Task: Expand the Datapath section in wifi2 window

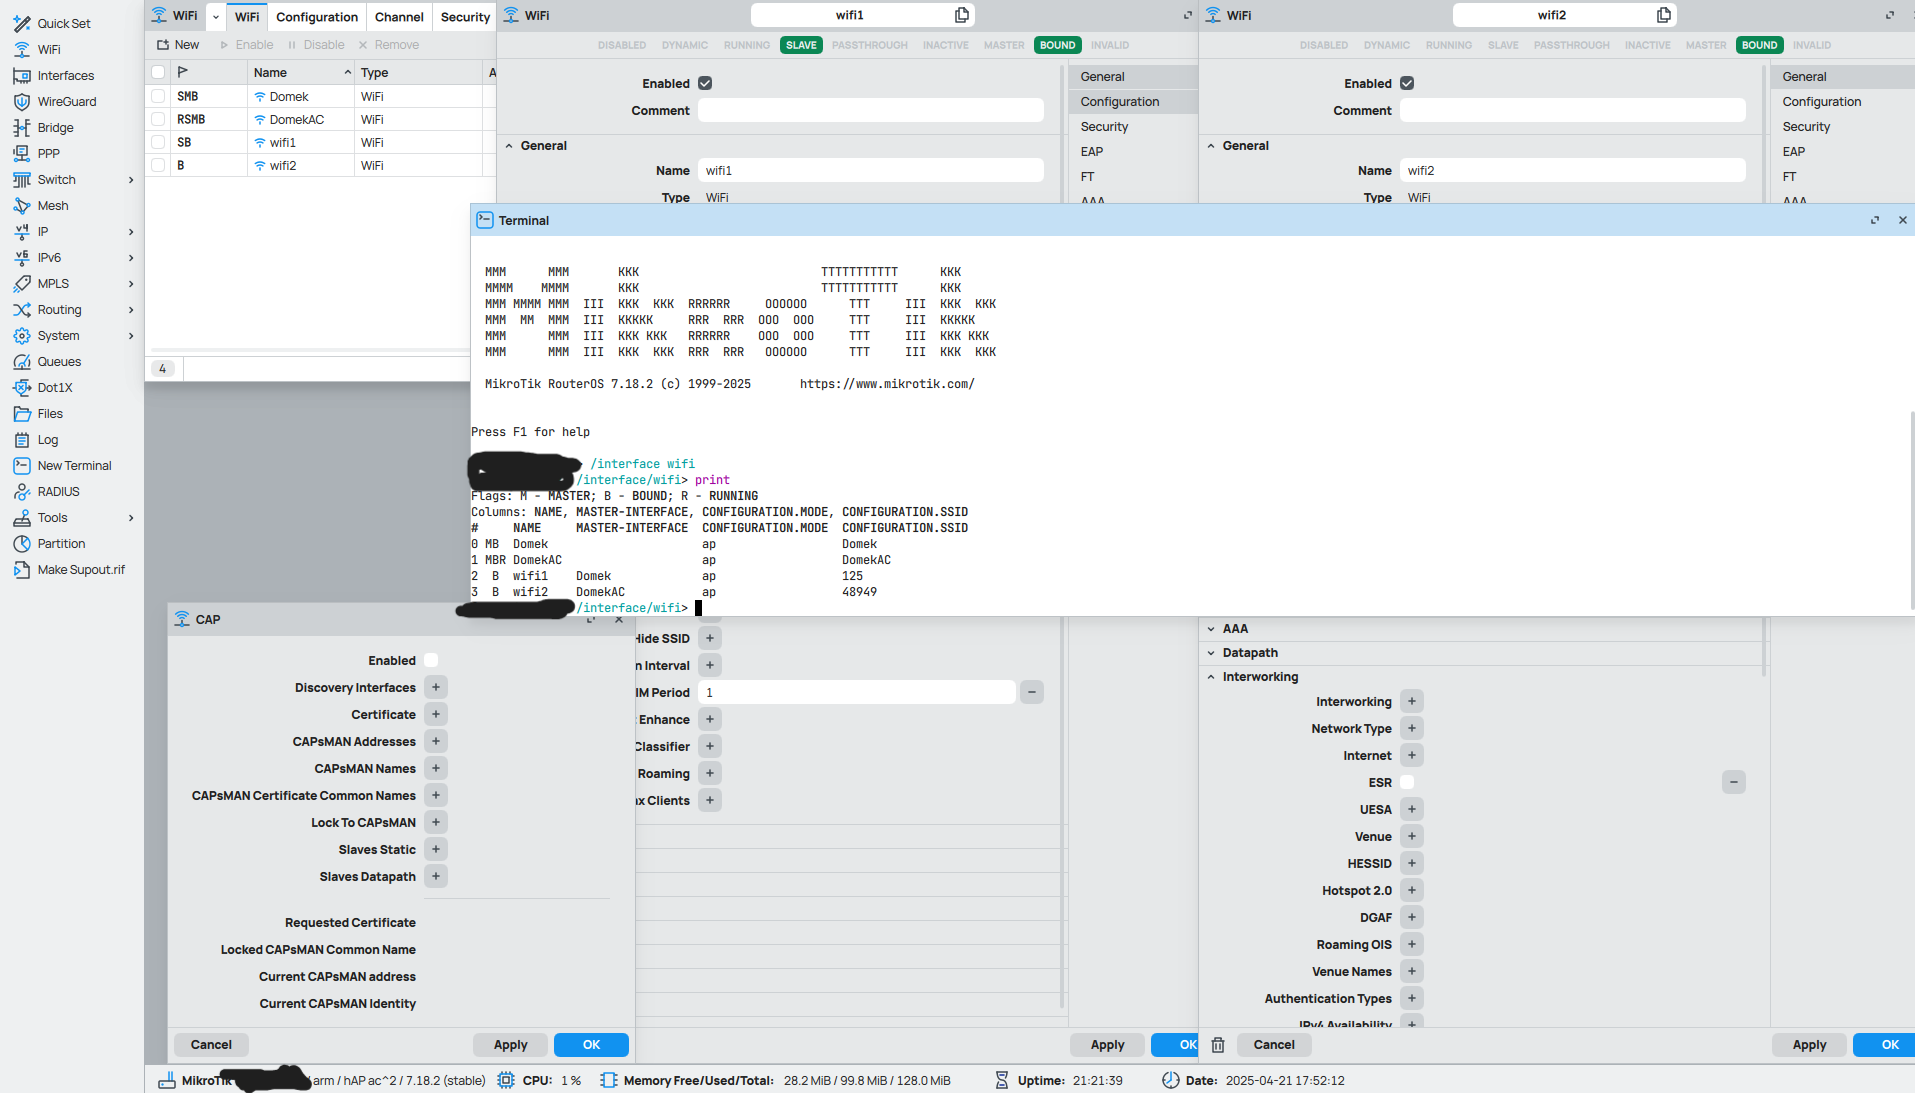Action: [x=1211, y=653]
